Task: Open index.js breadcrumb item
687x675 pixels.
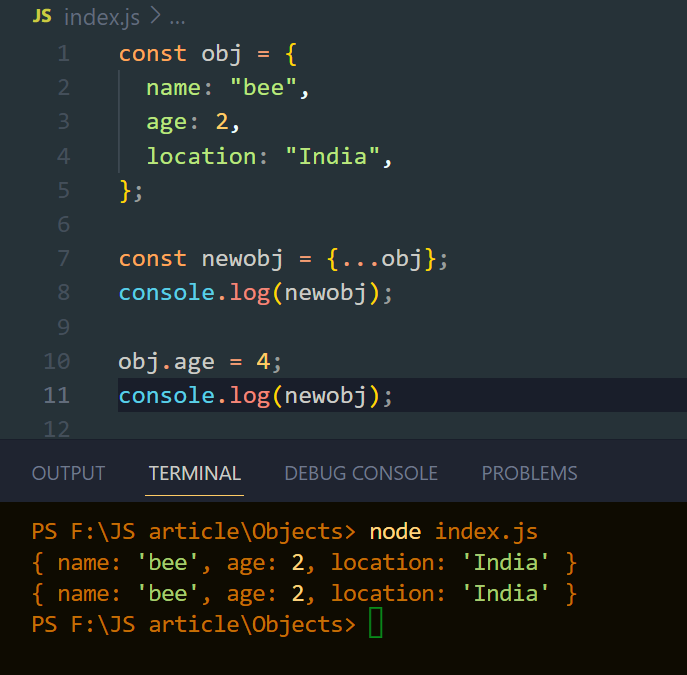Action: pyautogui.click(x=102, y=18)
